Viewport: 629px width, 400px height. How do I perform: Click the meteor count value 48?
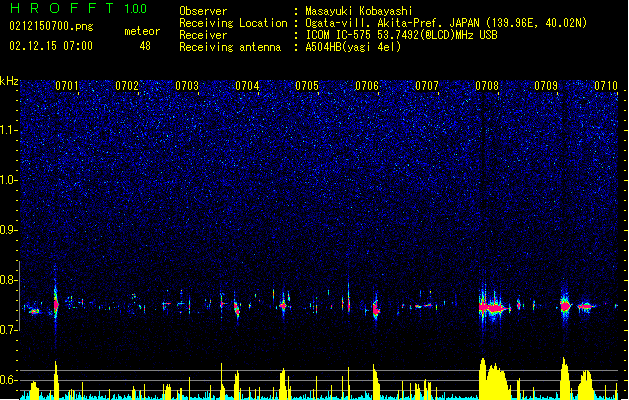point(145,46)
